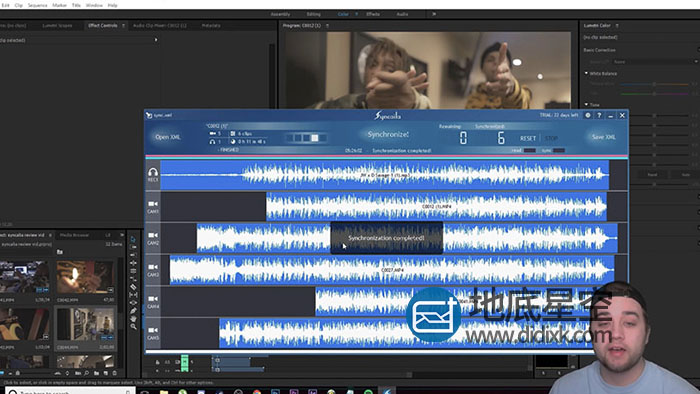
Task: Create a New Bin in Project panel
Action: pyautogui.click(x=96, y=373)
